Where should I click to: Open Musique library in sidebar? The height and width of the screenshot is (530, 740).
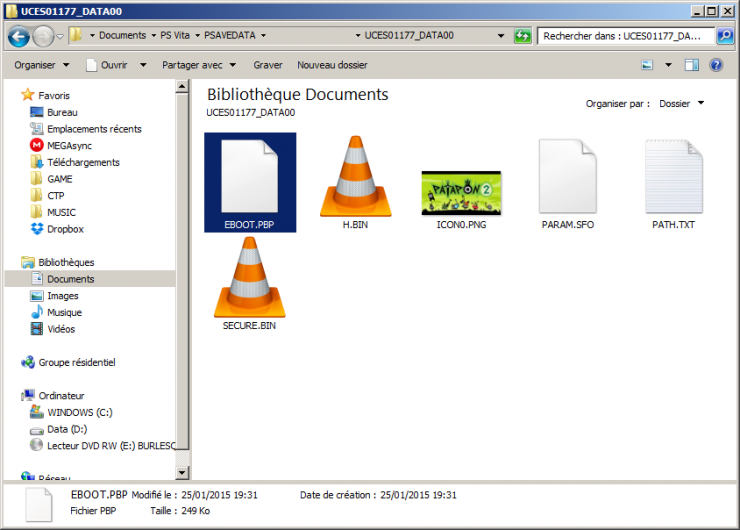tap(56, 312)
